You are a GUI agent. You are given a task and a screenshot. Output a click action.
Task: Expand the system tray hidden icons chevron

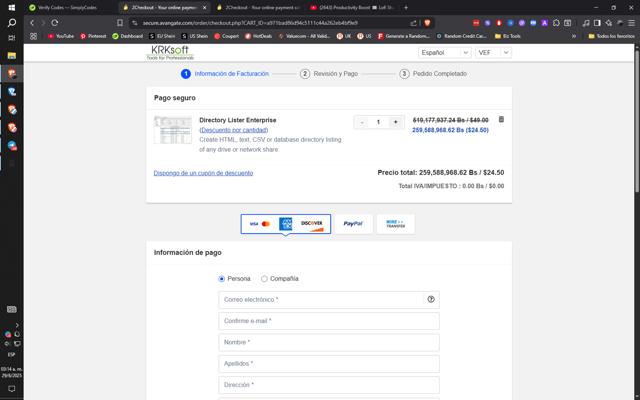click(17, 325)
